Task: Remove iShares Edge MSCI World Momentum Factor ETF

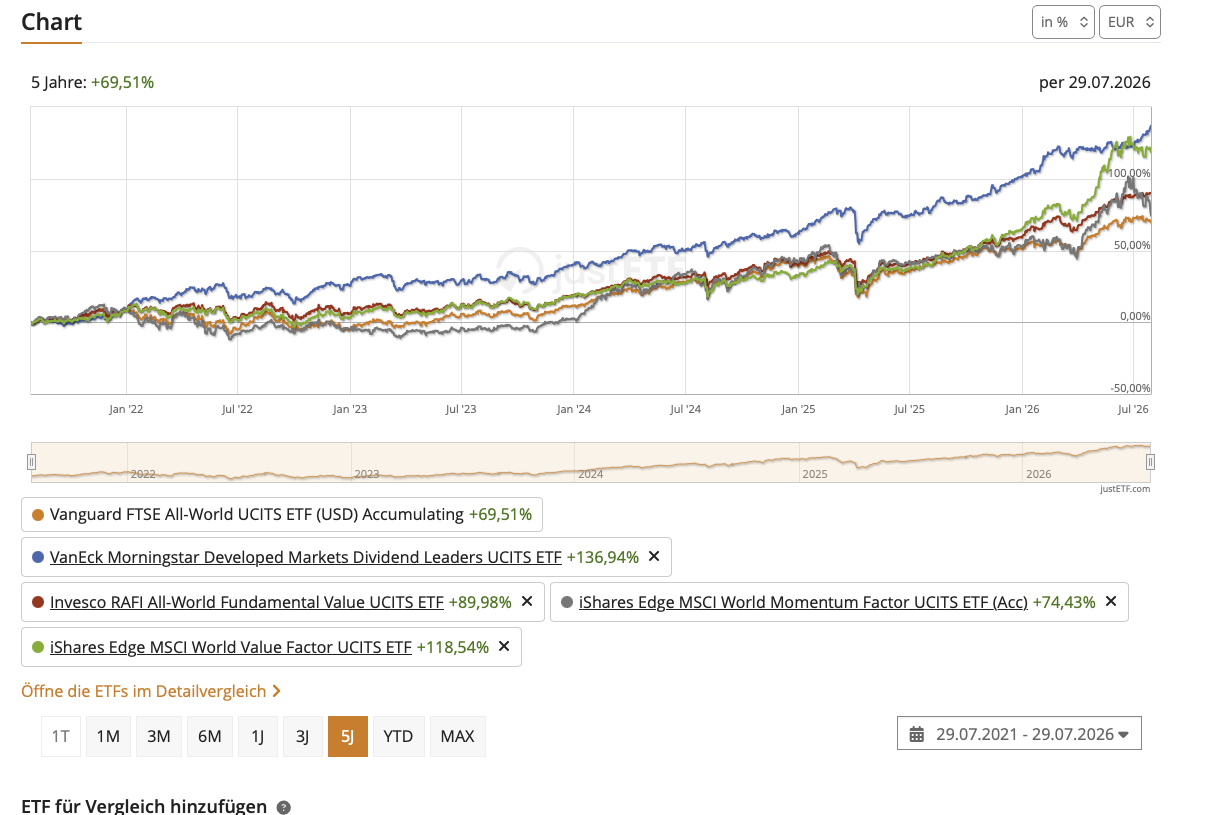Action: pos(1111,602)
